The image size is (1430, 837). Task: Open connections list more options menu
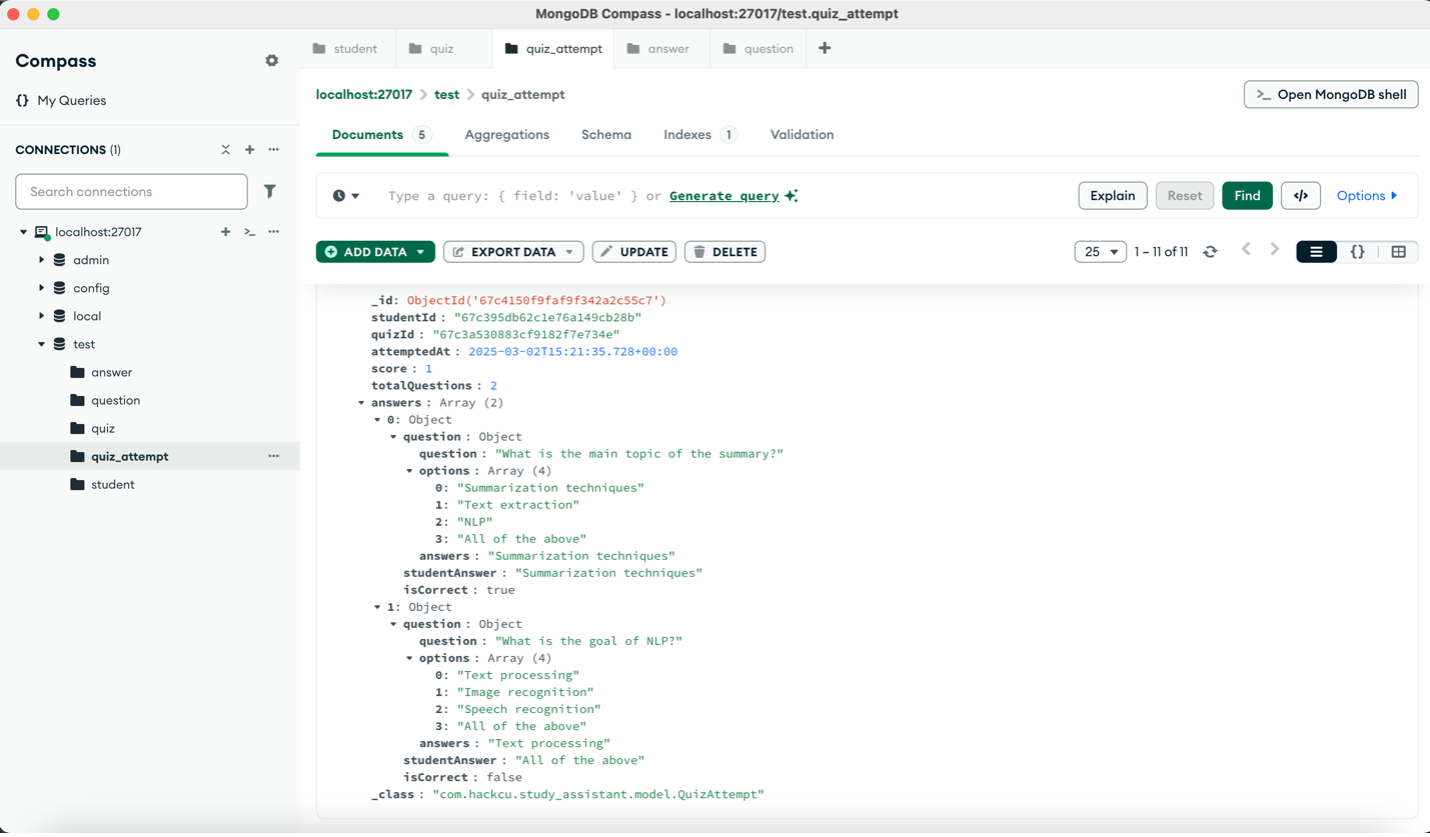[274, 150]
